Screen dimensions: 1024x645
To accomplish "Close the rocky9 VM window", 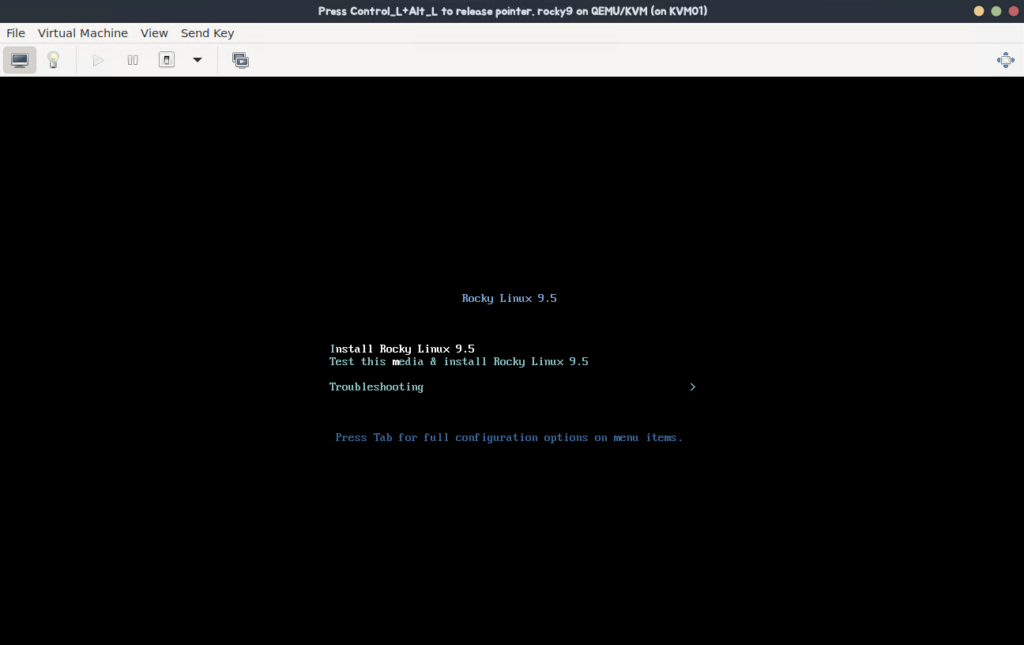I will click(1013, 10).
